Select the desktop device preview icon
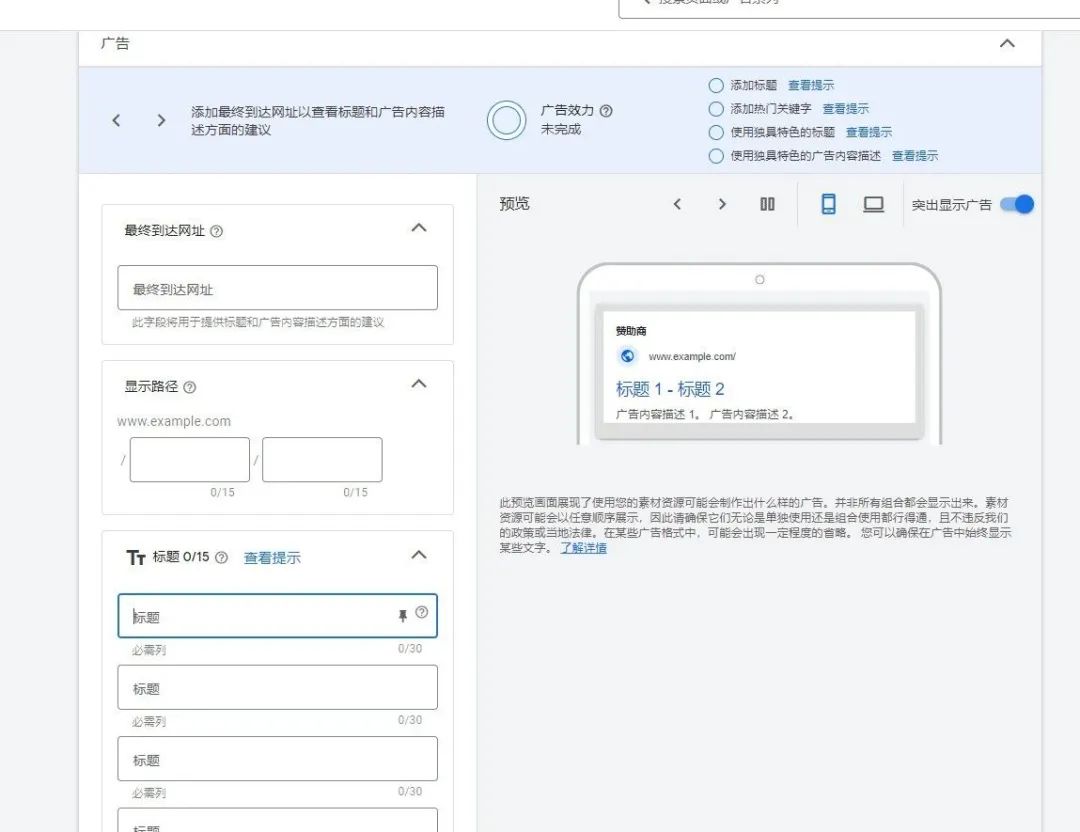 point(873,204)
